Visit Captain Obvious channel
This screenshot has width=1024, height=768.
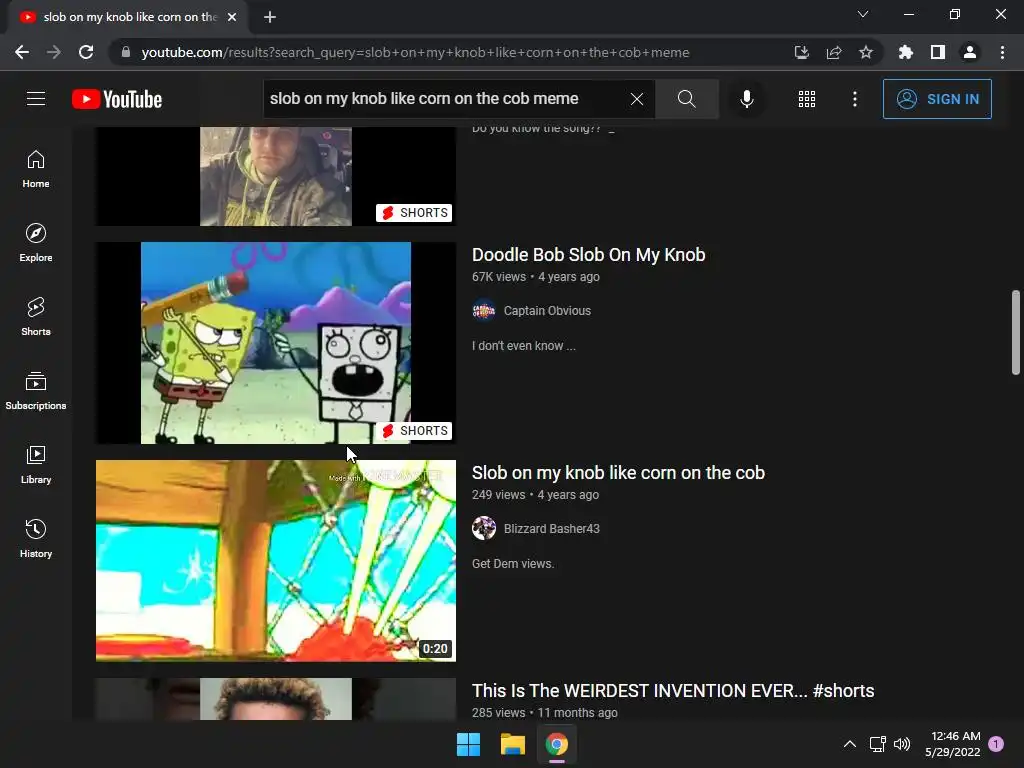tap(547, 311)
